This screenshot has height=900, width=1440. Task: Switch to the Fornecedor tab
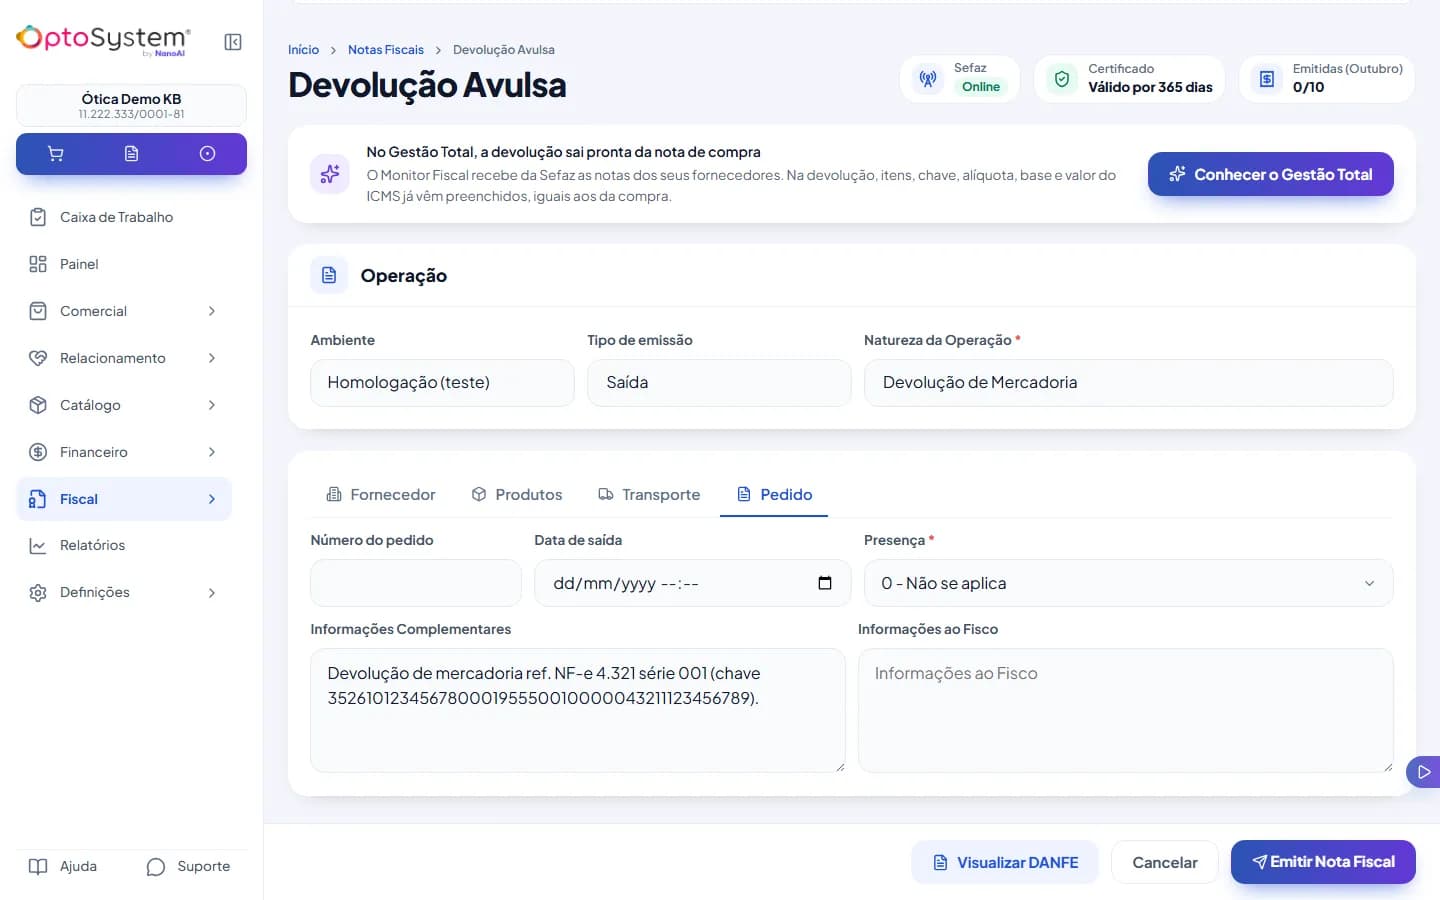tap(381, 494)
